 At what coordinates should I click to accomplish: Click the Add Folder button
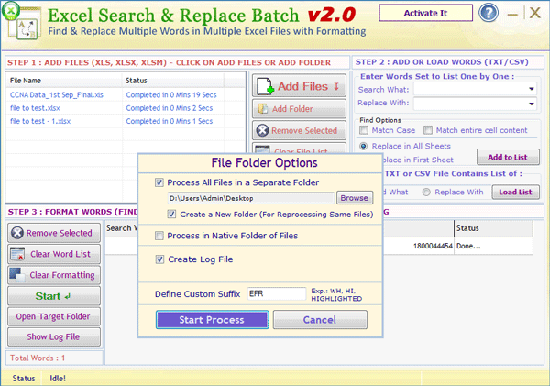[299, 109]
